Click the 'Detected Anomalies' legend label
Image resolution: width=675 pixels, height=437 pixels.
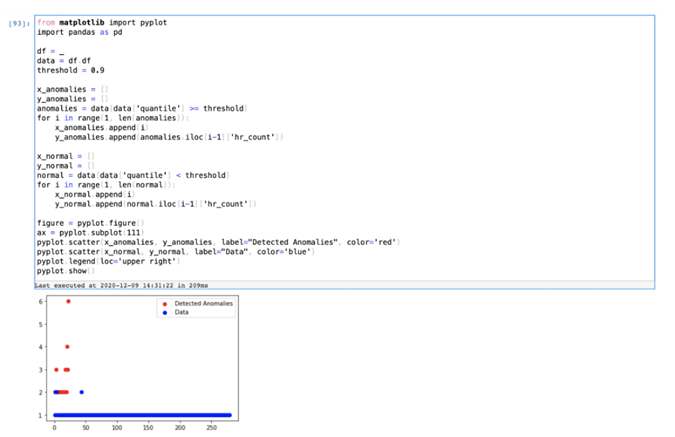tap(202, 303)
